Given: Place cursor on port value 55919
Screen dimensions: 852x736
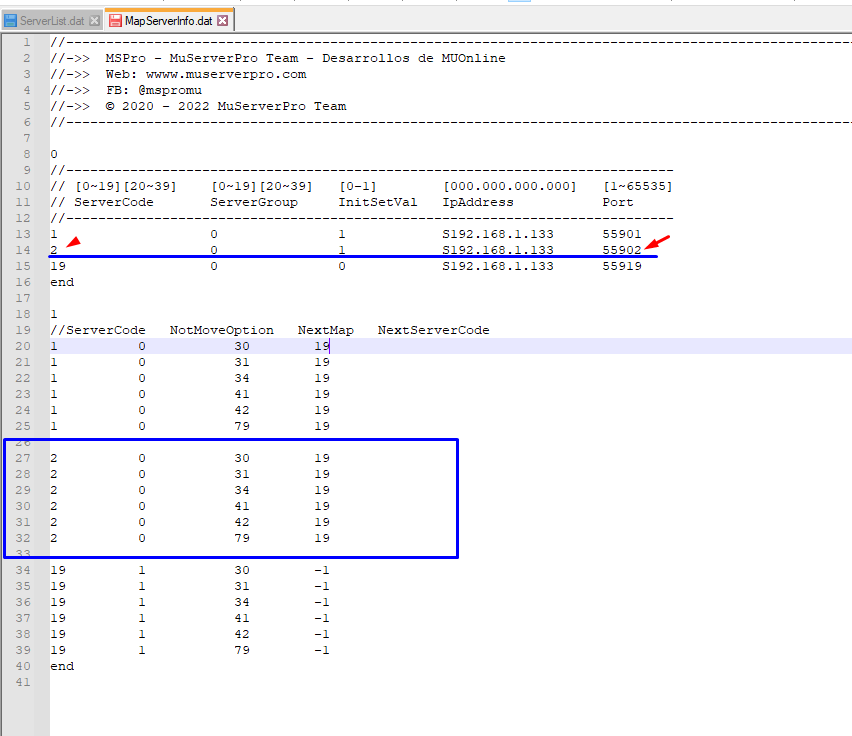Looking at the screenshot, I should click(622, 266).
